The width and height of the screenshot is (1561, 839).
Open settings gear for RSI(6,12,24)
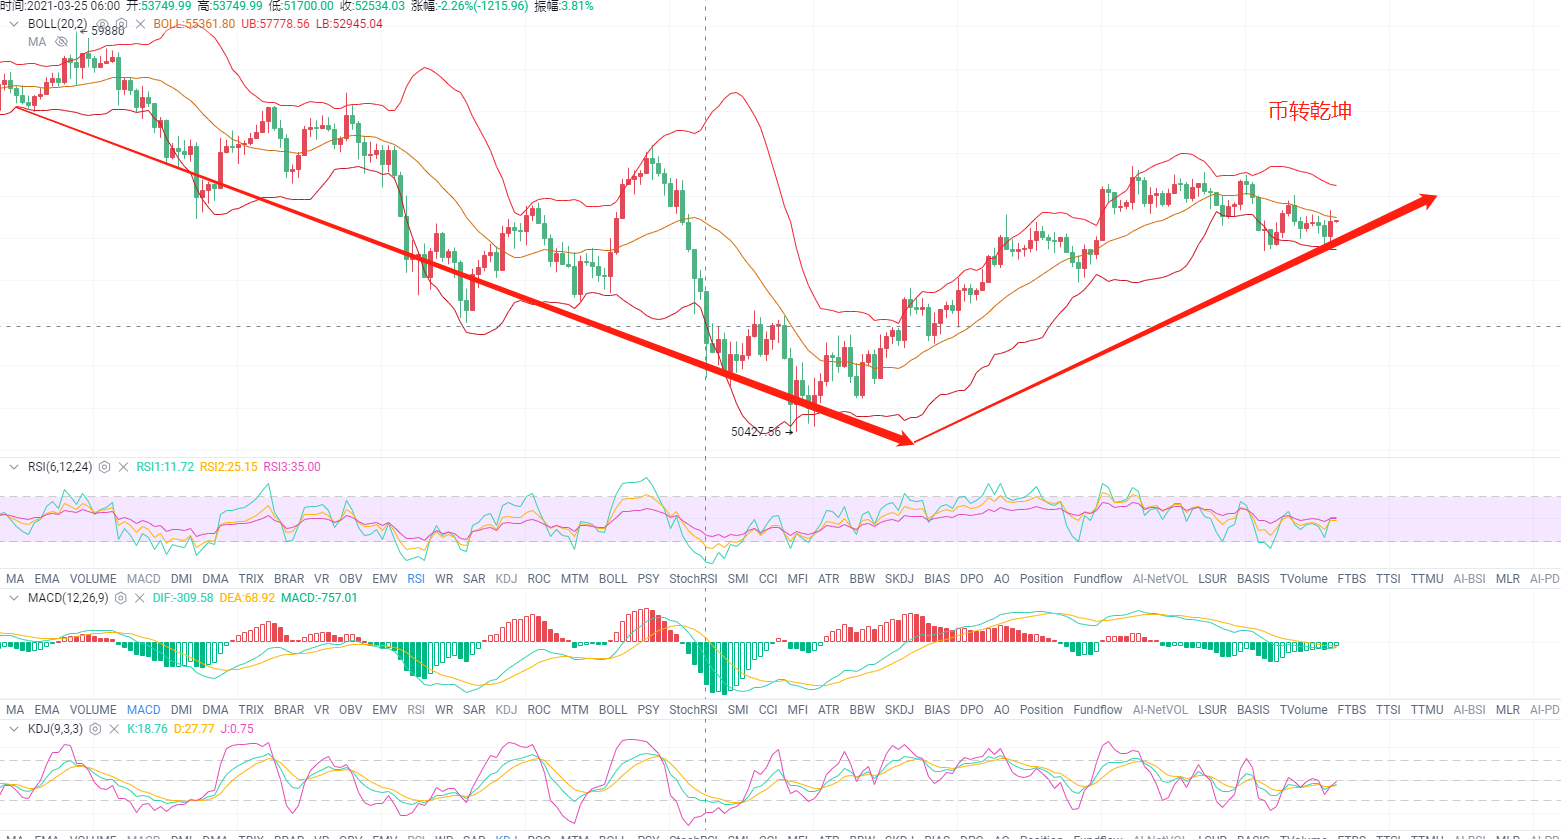104,467
